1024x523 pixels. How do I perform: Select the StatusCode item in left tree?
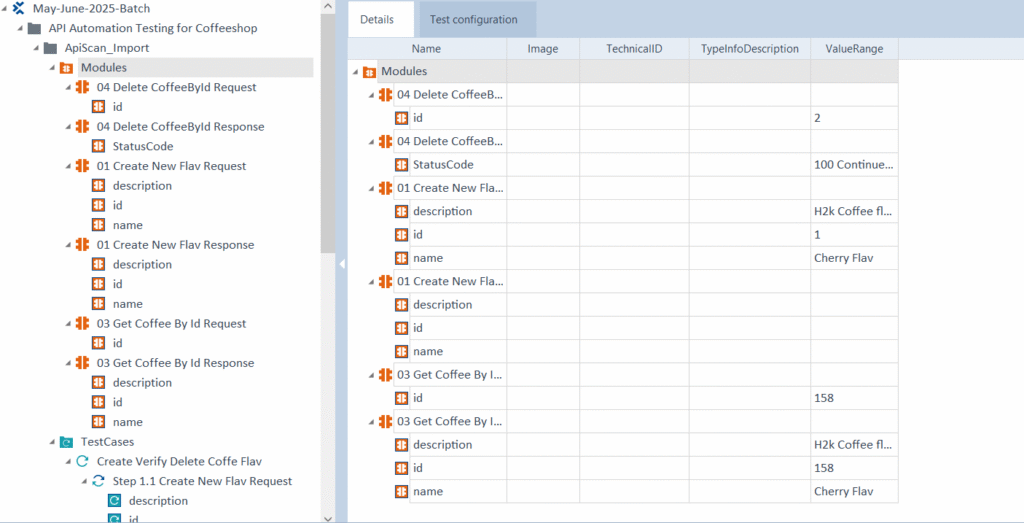coord(143,146)
